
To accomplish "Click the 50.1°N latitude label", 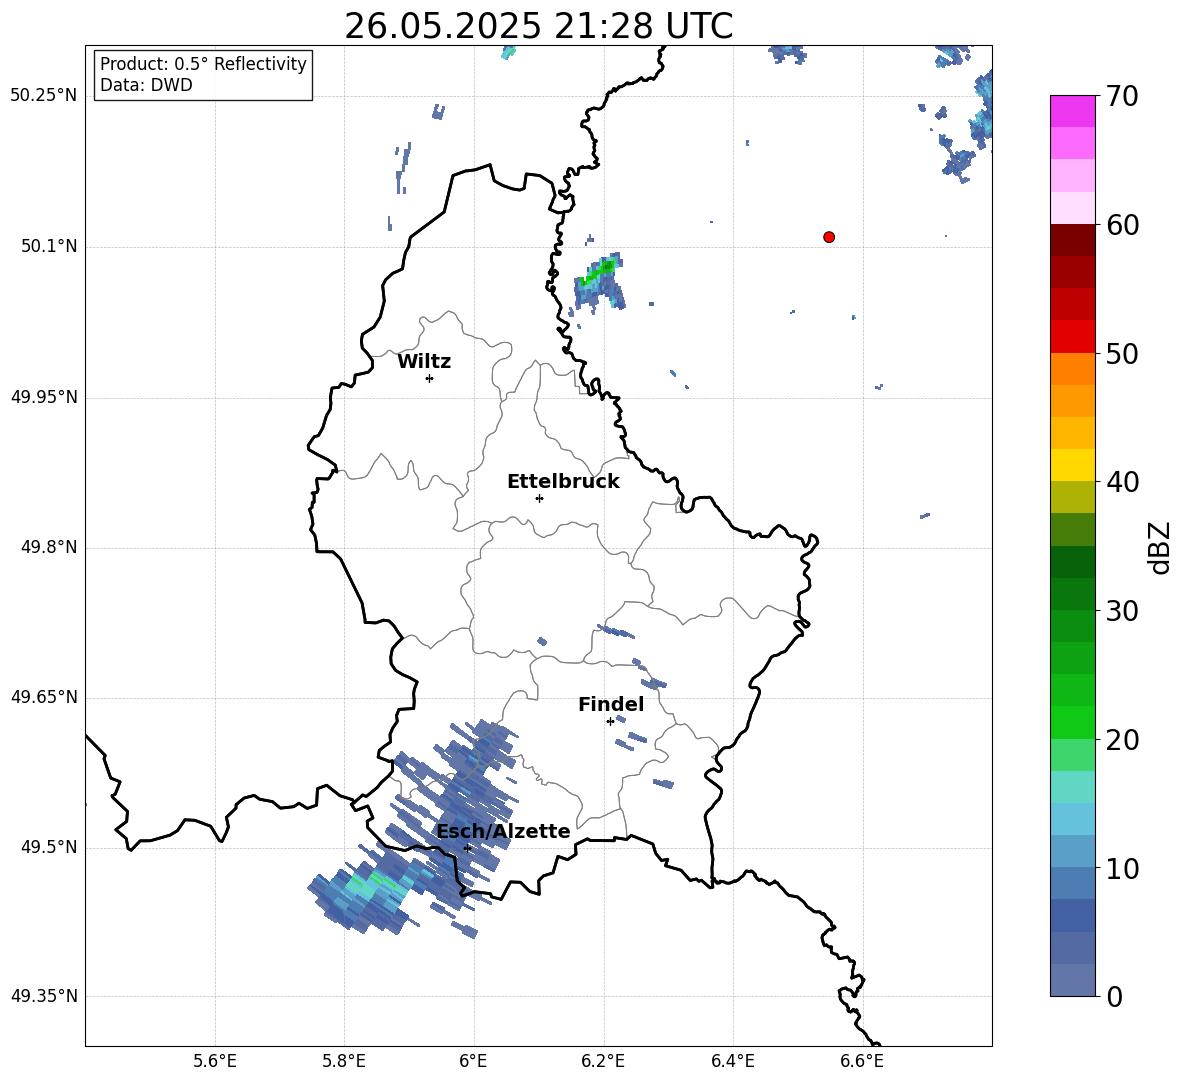I will (x=49, y=246).
